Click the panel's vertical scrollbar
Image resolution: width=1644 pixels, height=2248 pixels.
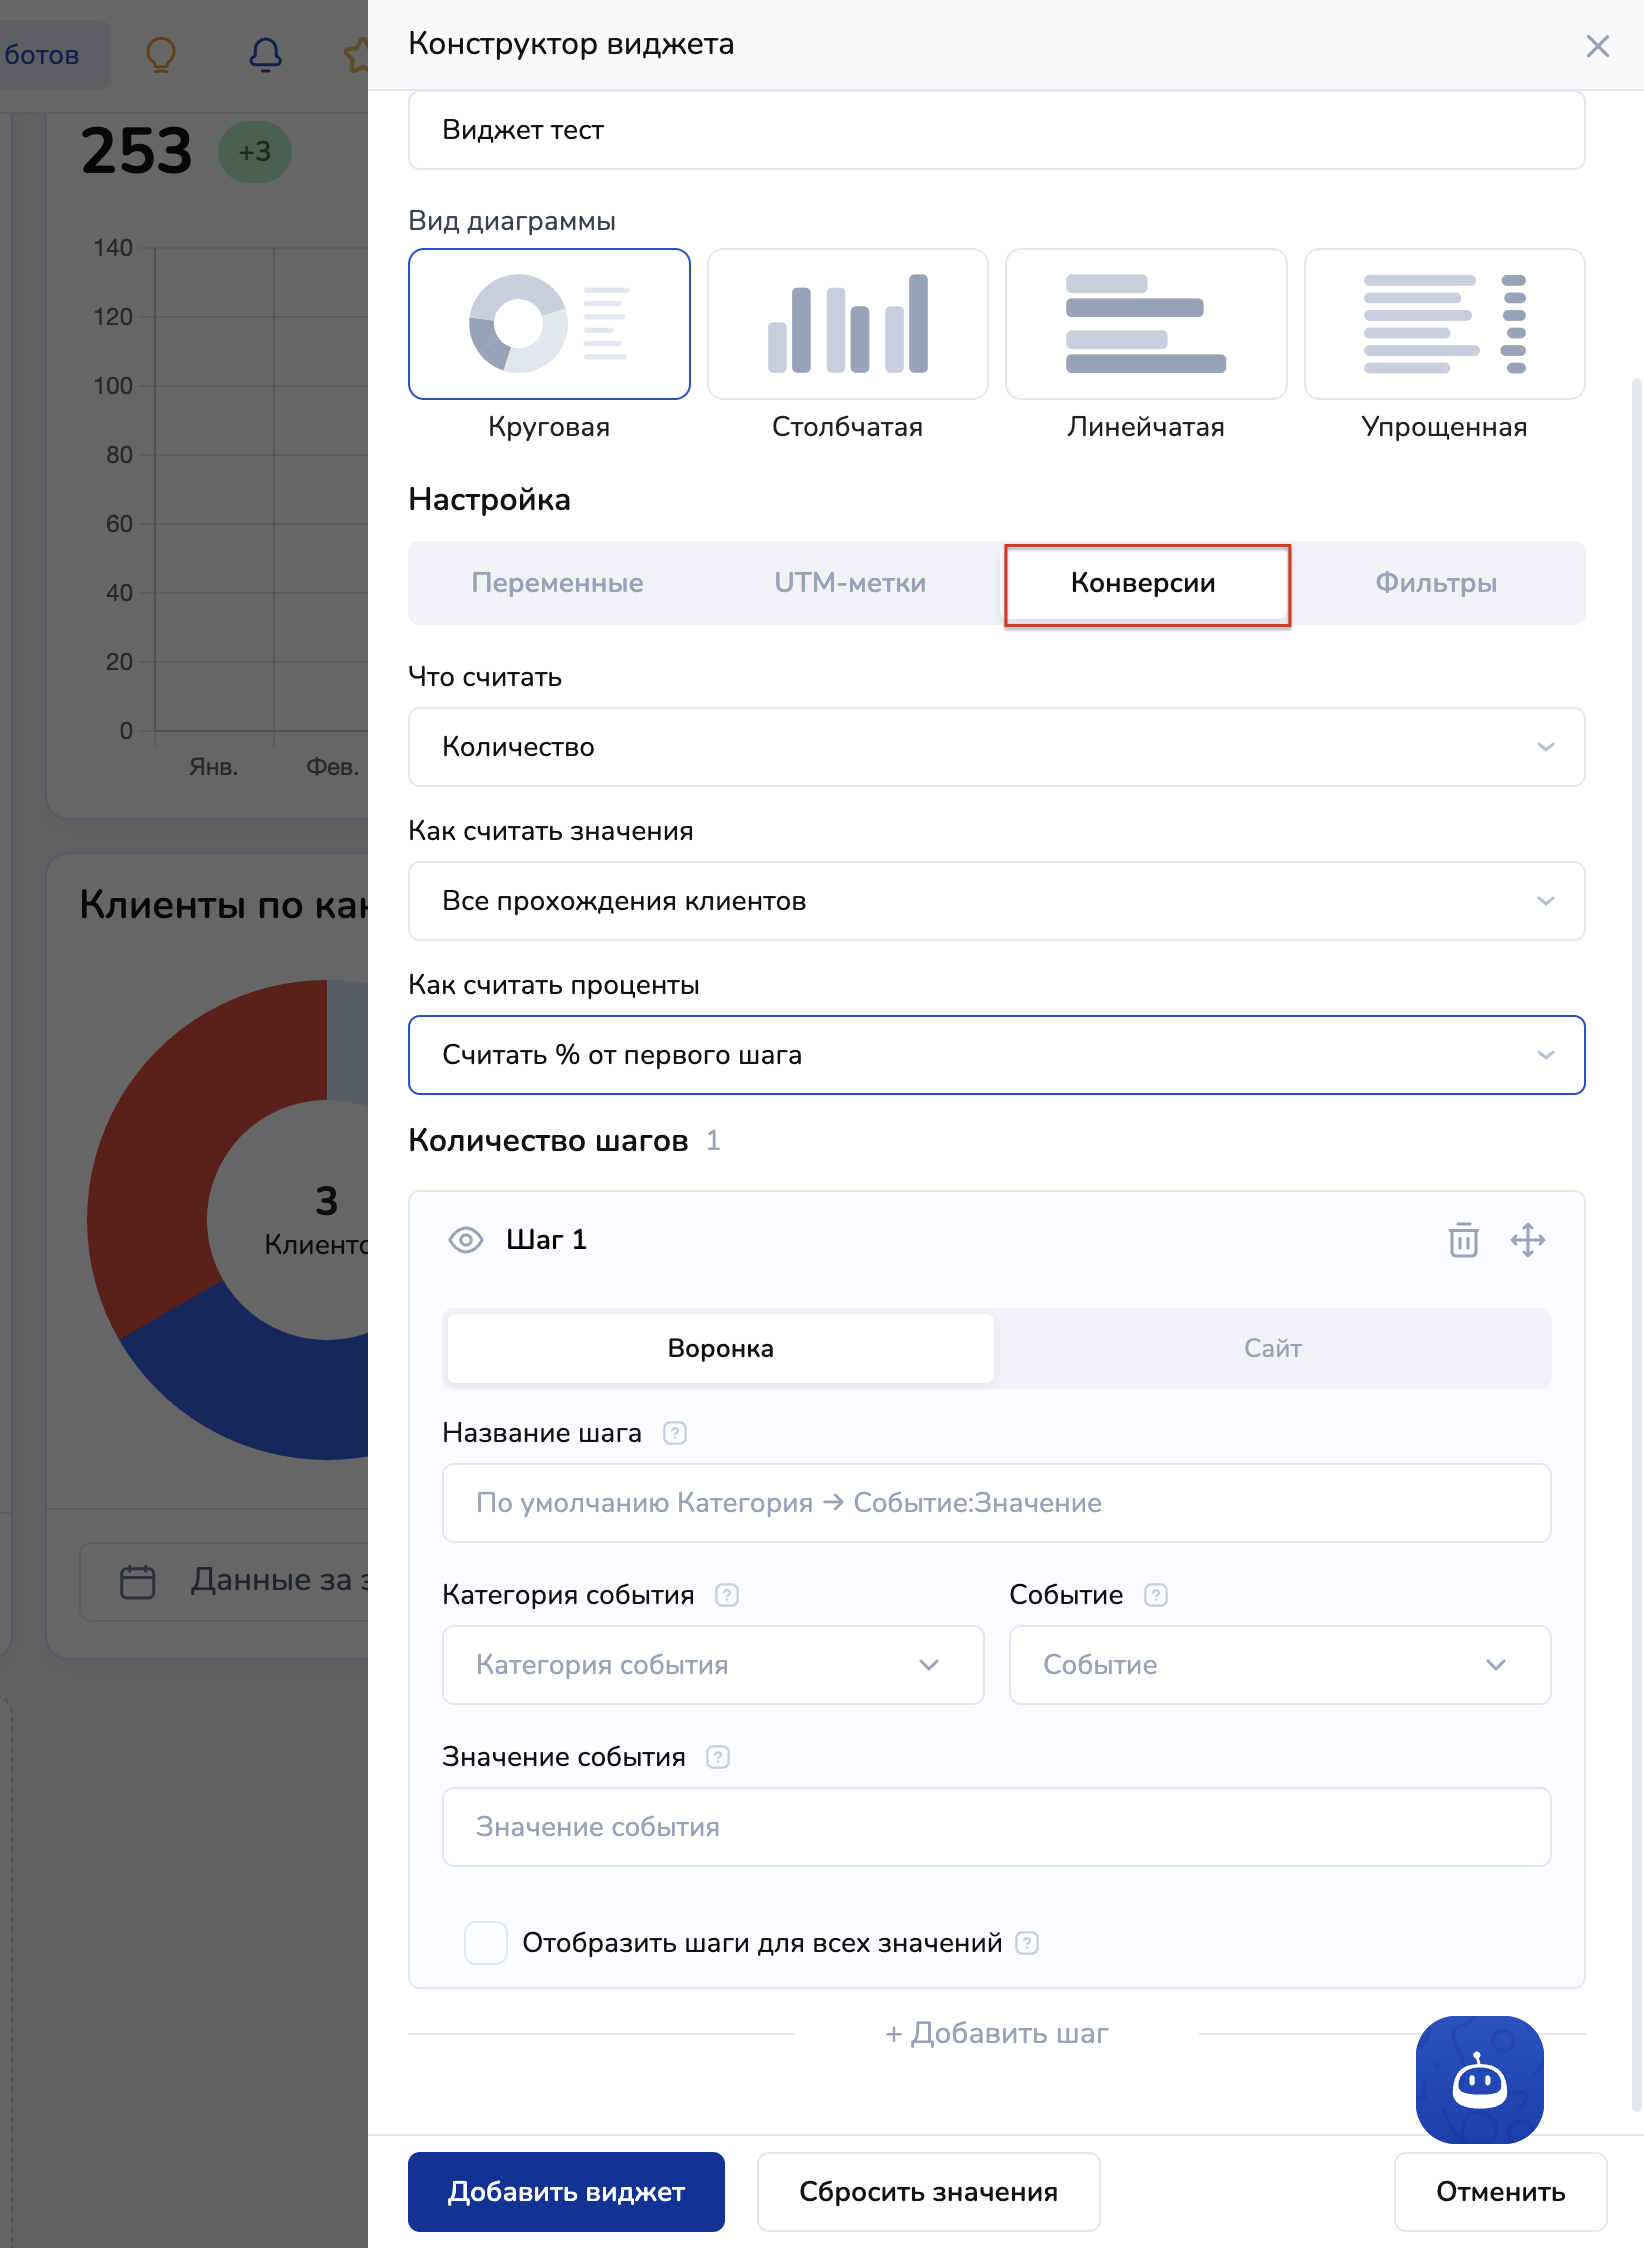pos(1636,1200)
